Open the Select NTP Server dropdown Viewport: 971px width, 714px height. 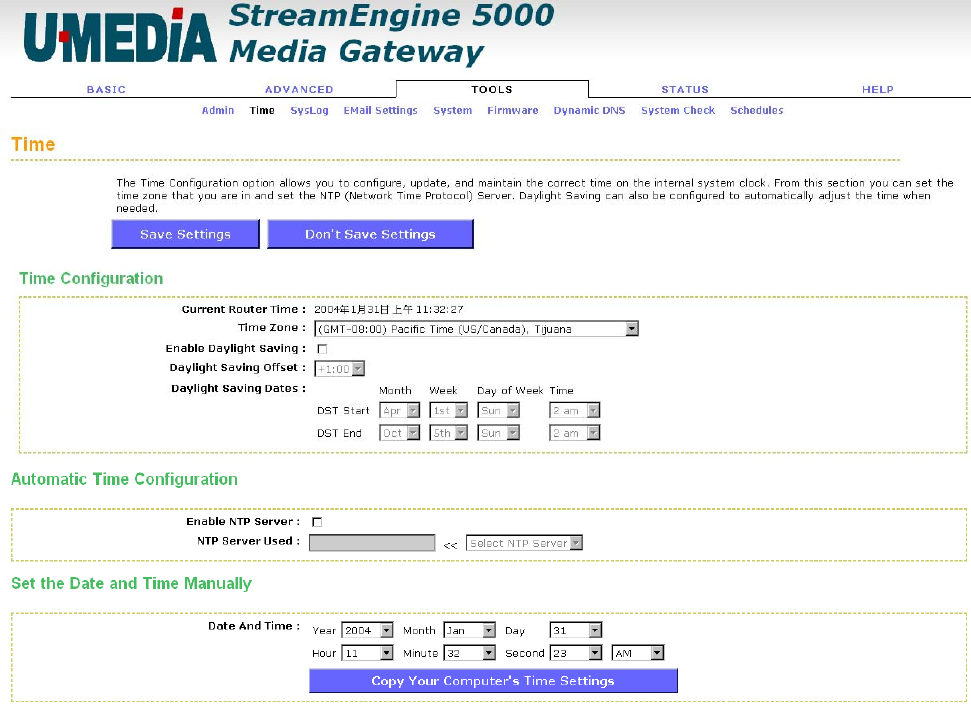524,543
